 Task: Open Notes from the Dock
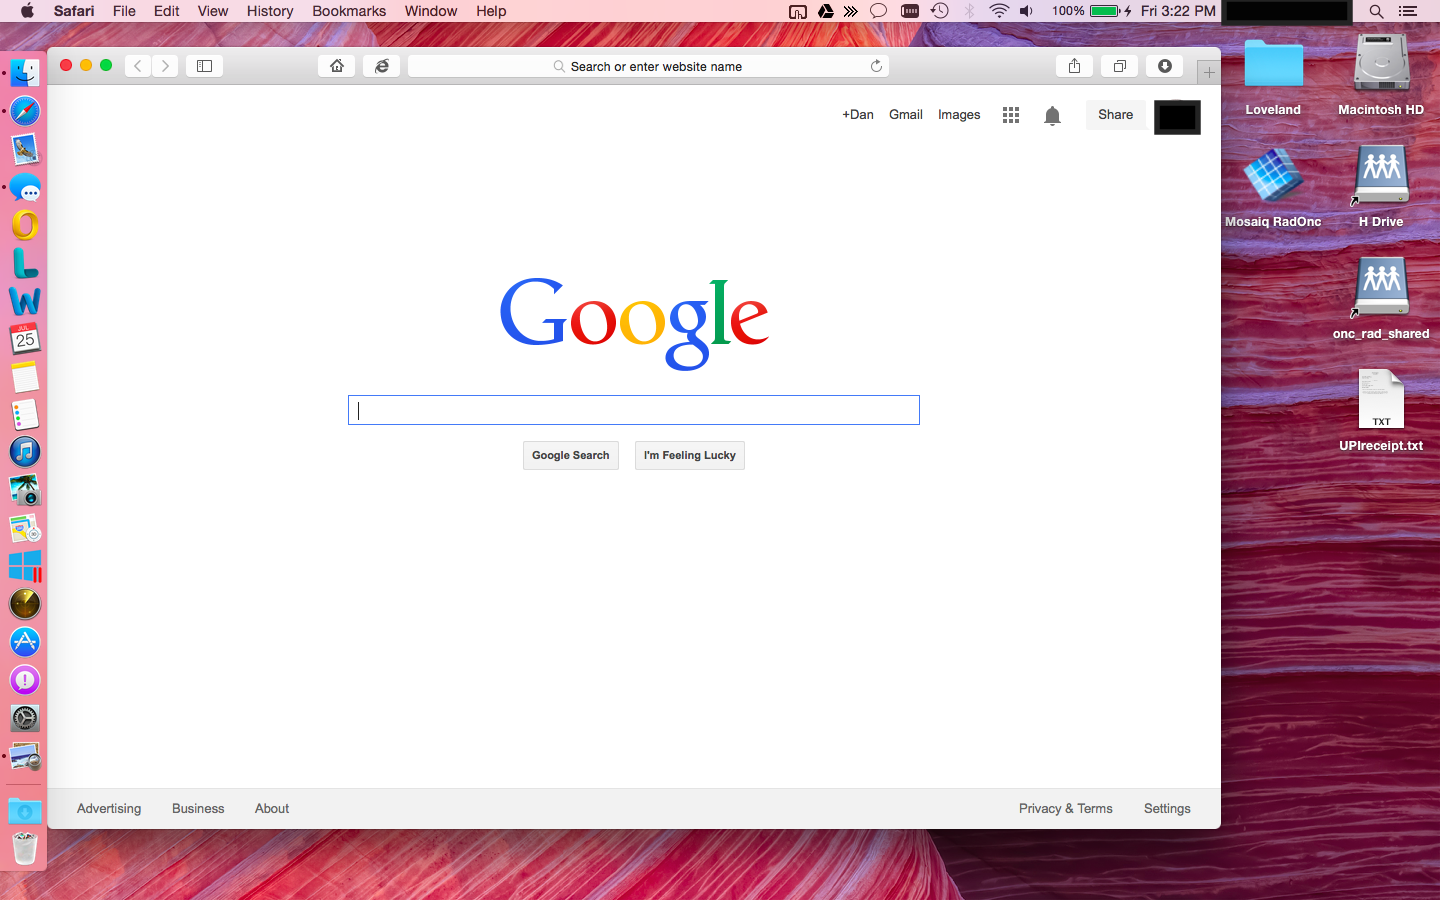(25, 377)
